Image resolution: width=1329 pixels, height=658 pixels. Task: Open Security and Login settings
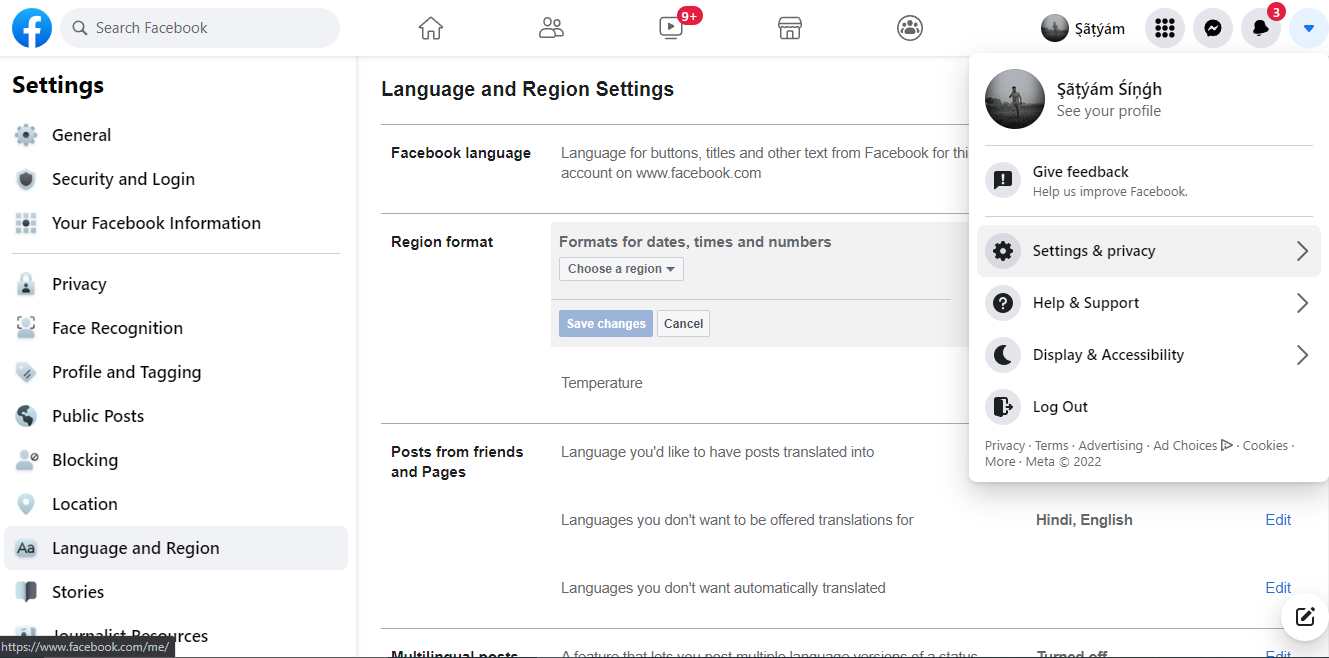[176, 179]
